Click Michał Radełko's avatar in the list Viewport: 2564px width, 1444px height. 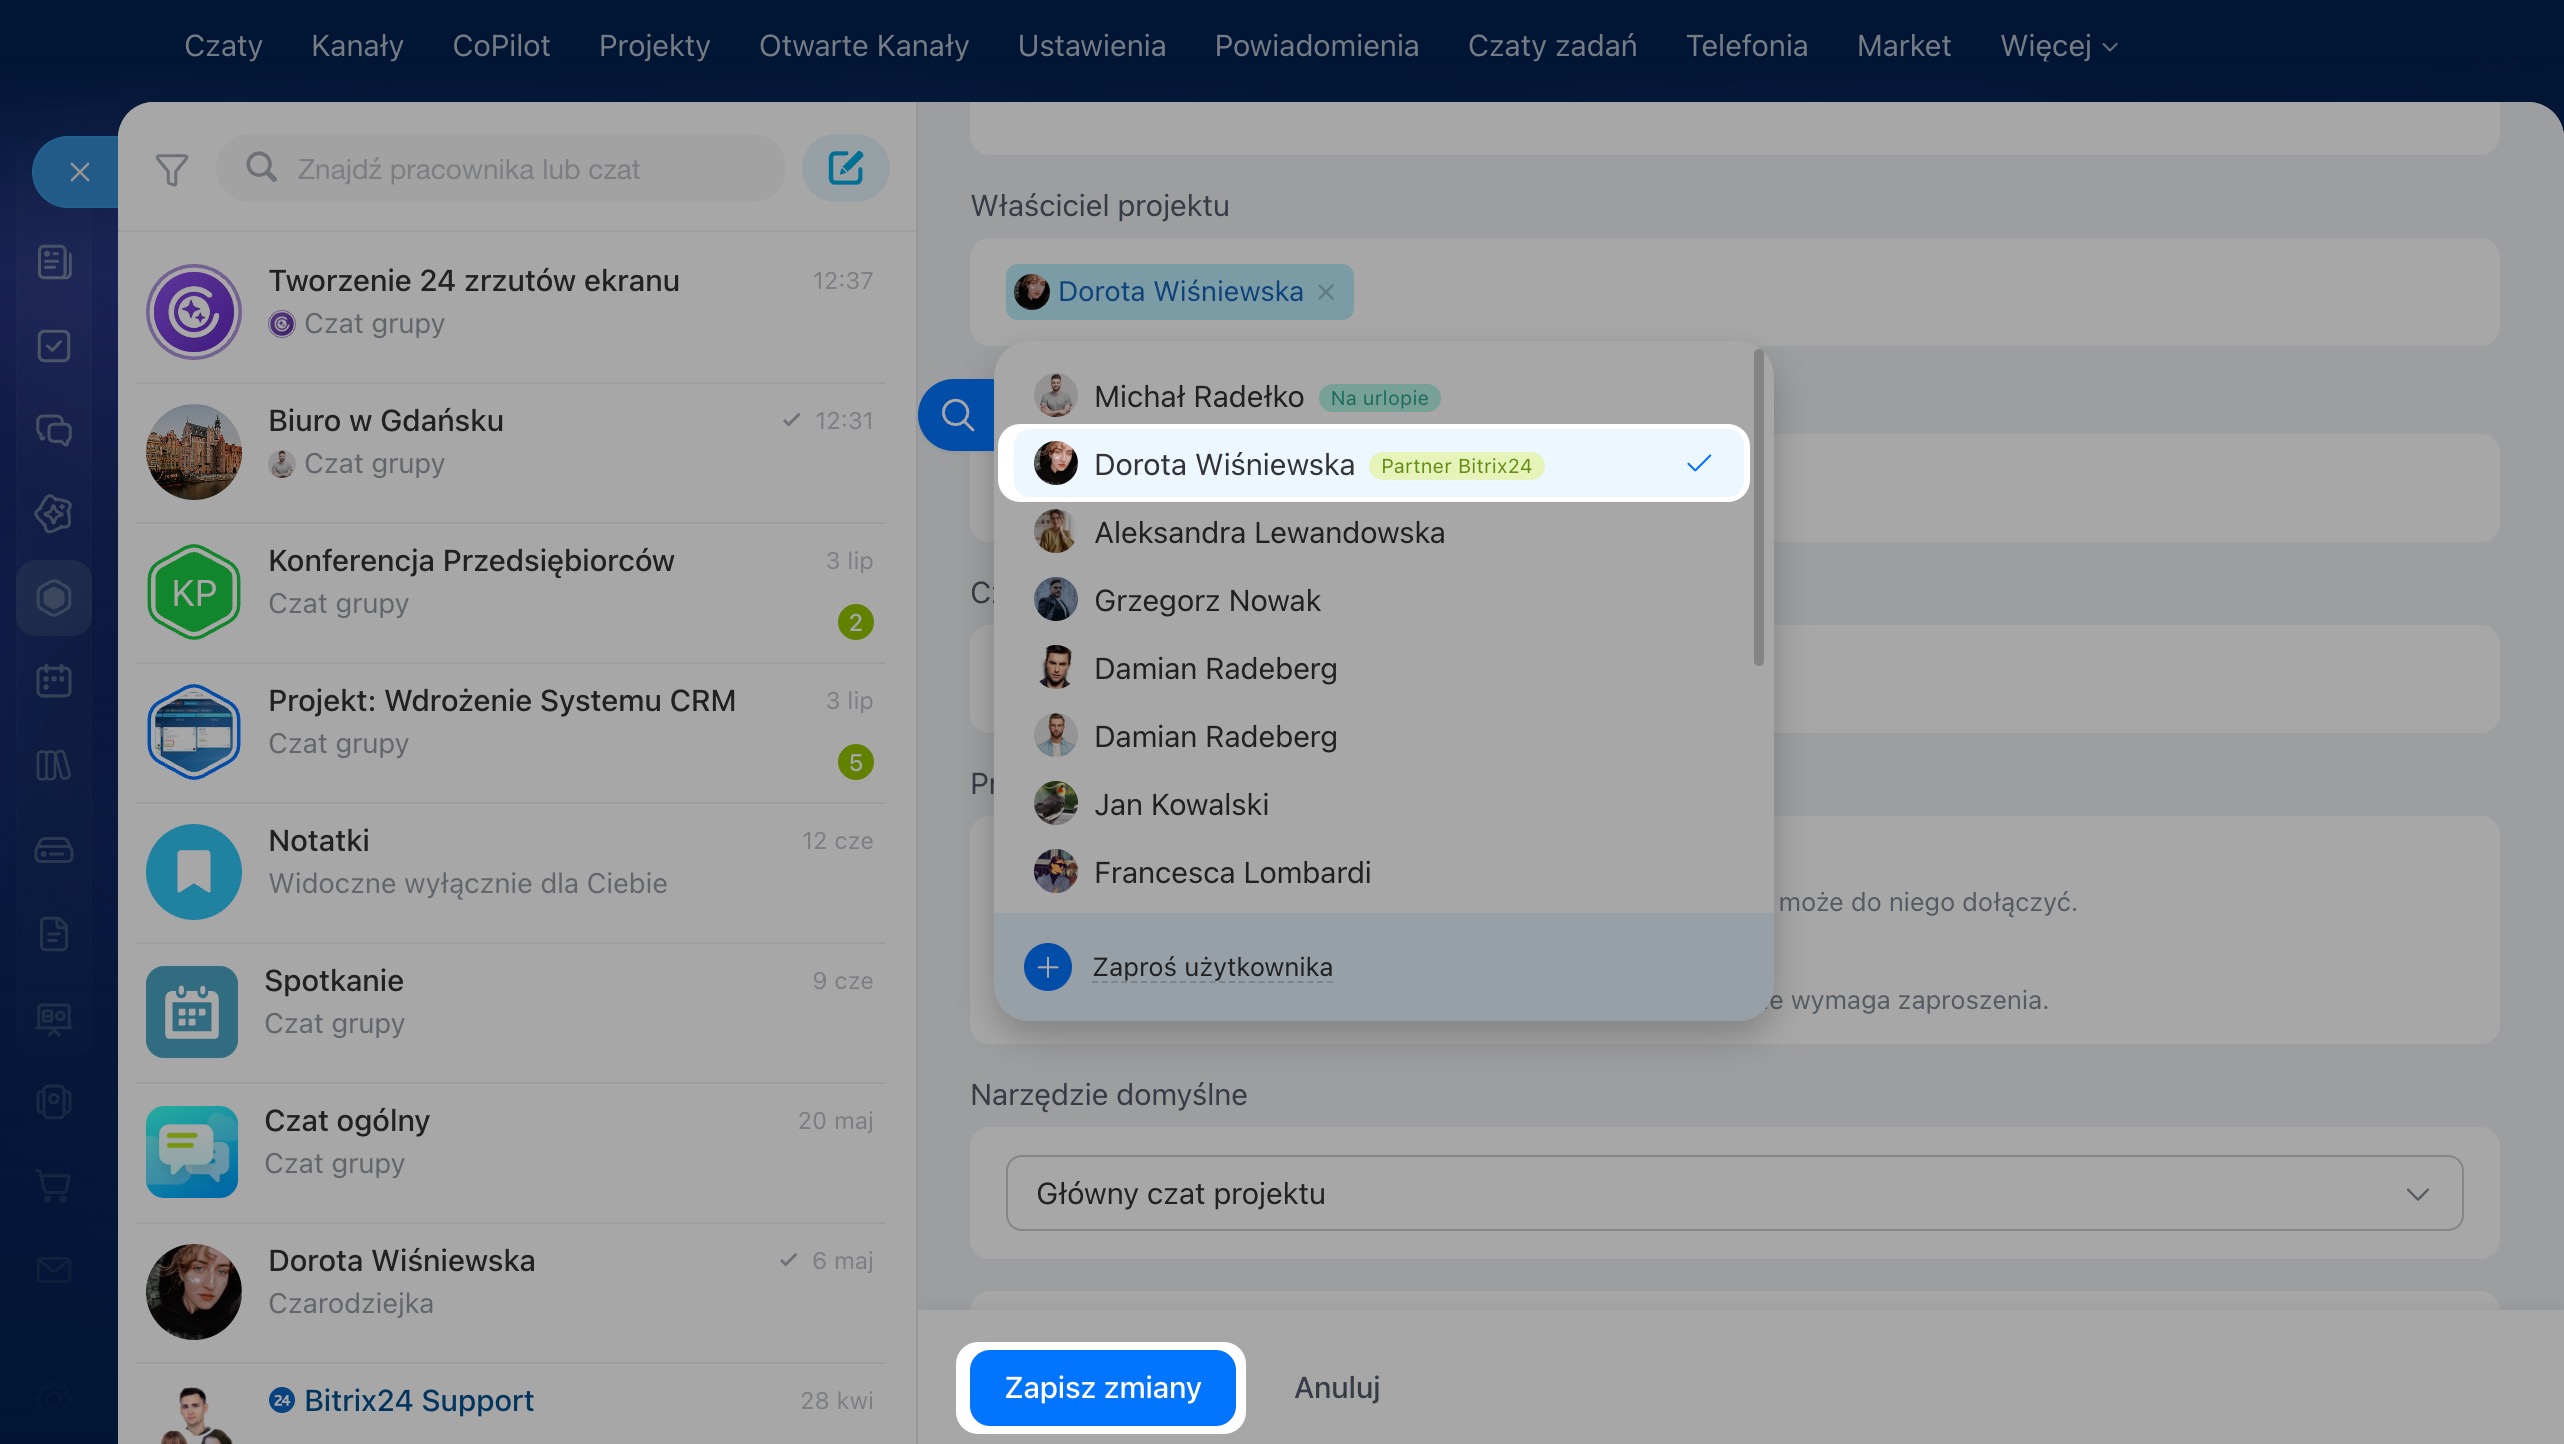(1055, 396)
